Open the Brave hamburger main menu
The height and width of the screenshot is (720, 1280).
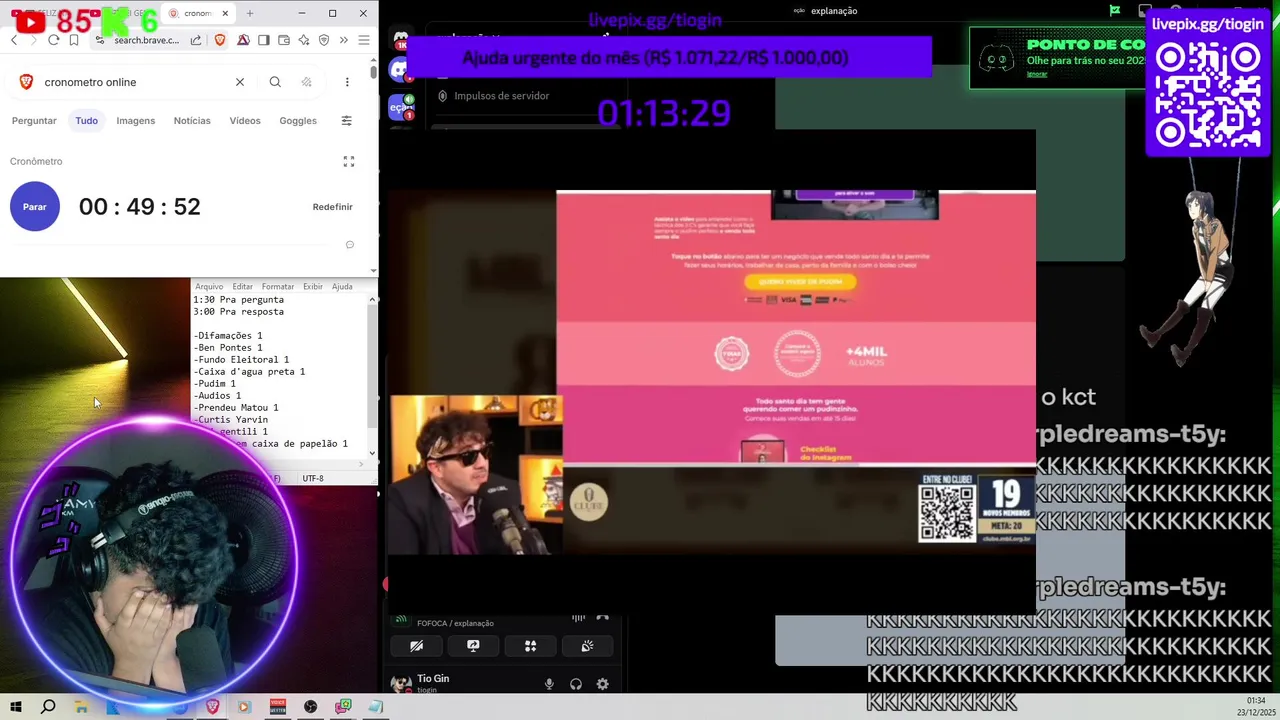[x=364, y=40]
